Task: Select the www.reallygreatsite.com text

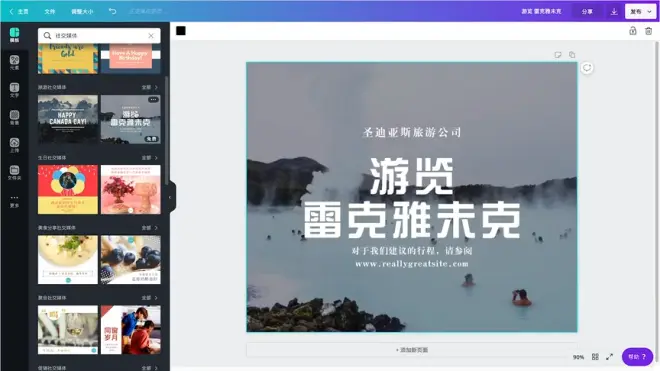Action: pyautogui.click(x=412, y=264)
